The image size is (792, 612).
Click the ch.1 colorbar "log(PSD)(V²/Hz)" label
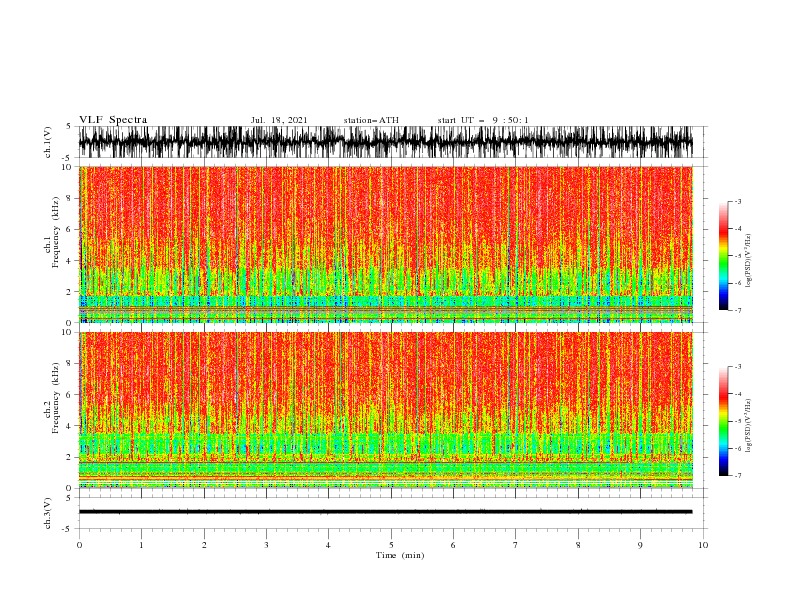click(749, 261)
